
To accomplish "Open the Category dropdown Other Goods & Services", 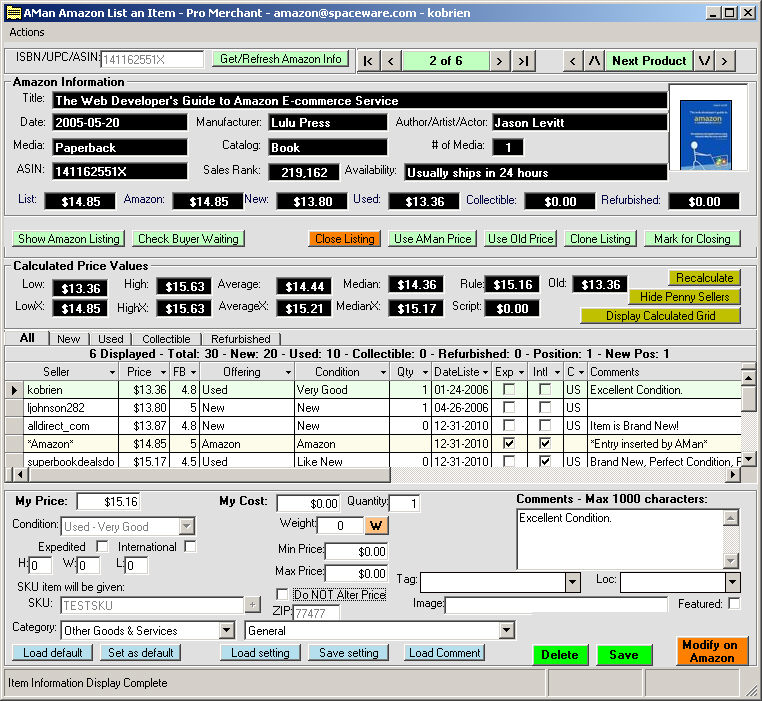I will pyautogui.click(x=226, y=631).
